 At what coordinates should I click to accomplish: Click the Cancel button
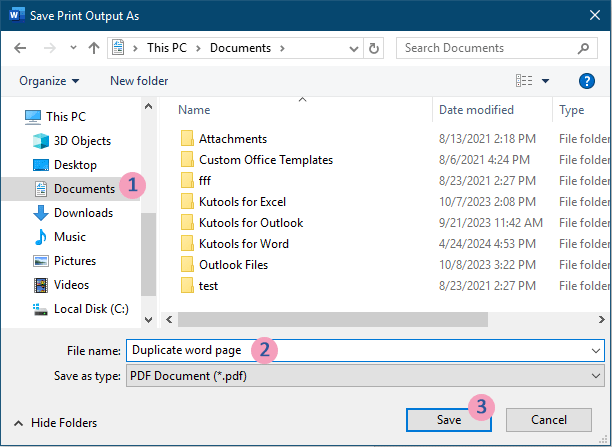(x=549, y=420)
